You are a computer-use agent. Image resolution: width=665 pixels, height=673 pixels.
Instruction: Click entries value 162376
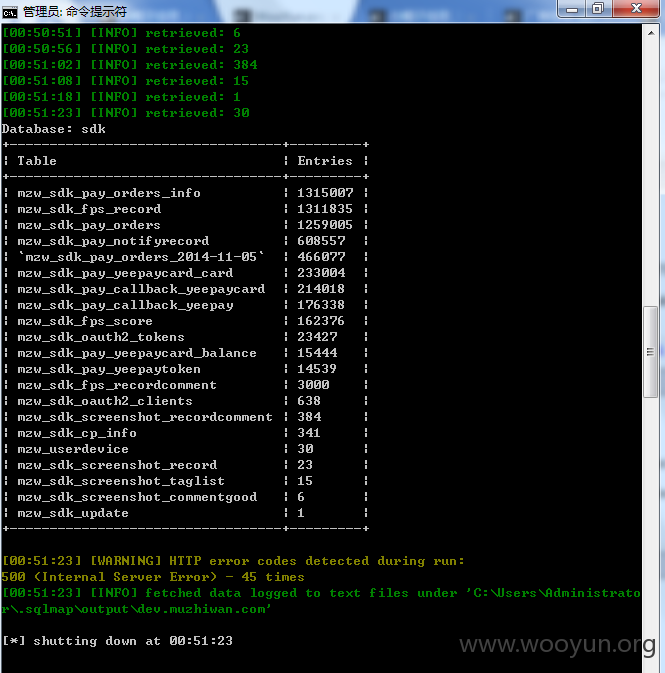pyautogui.click(x=321, y=321)
